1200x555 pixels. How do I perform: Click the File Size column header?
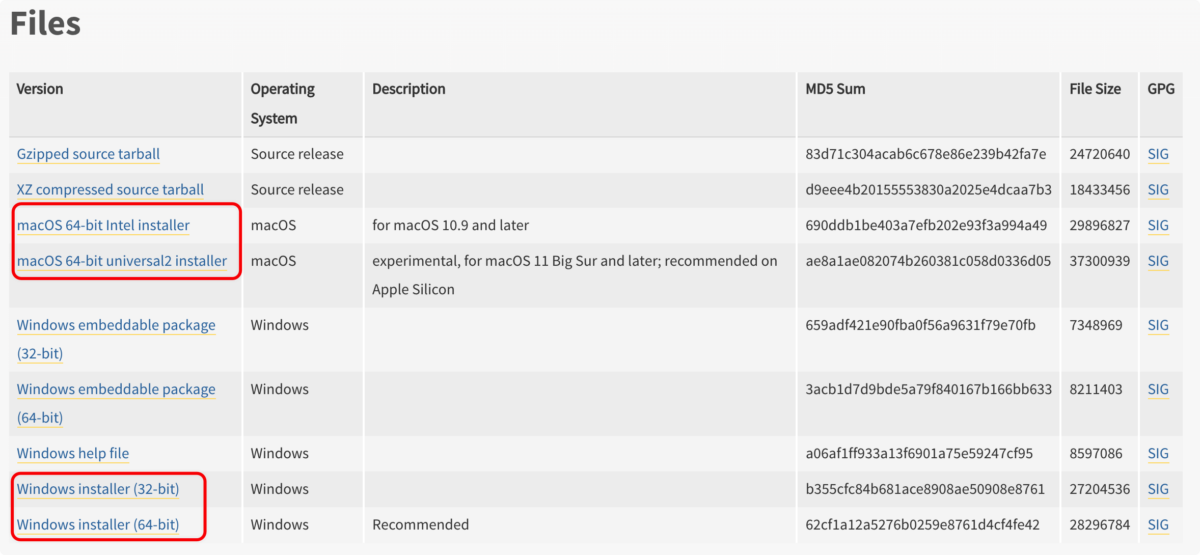(1095, 89)
